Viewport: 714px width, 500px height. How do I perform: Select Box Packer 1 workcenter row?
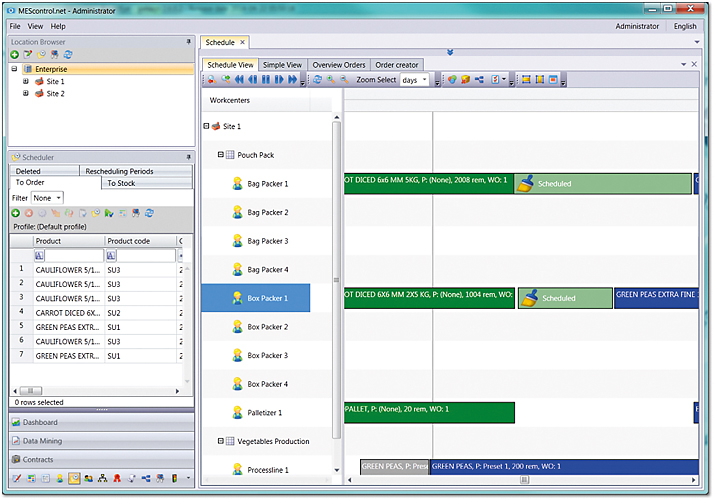coord(256,298)
